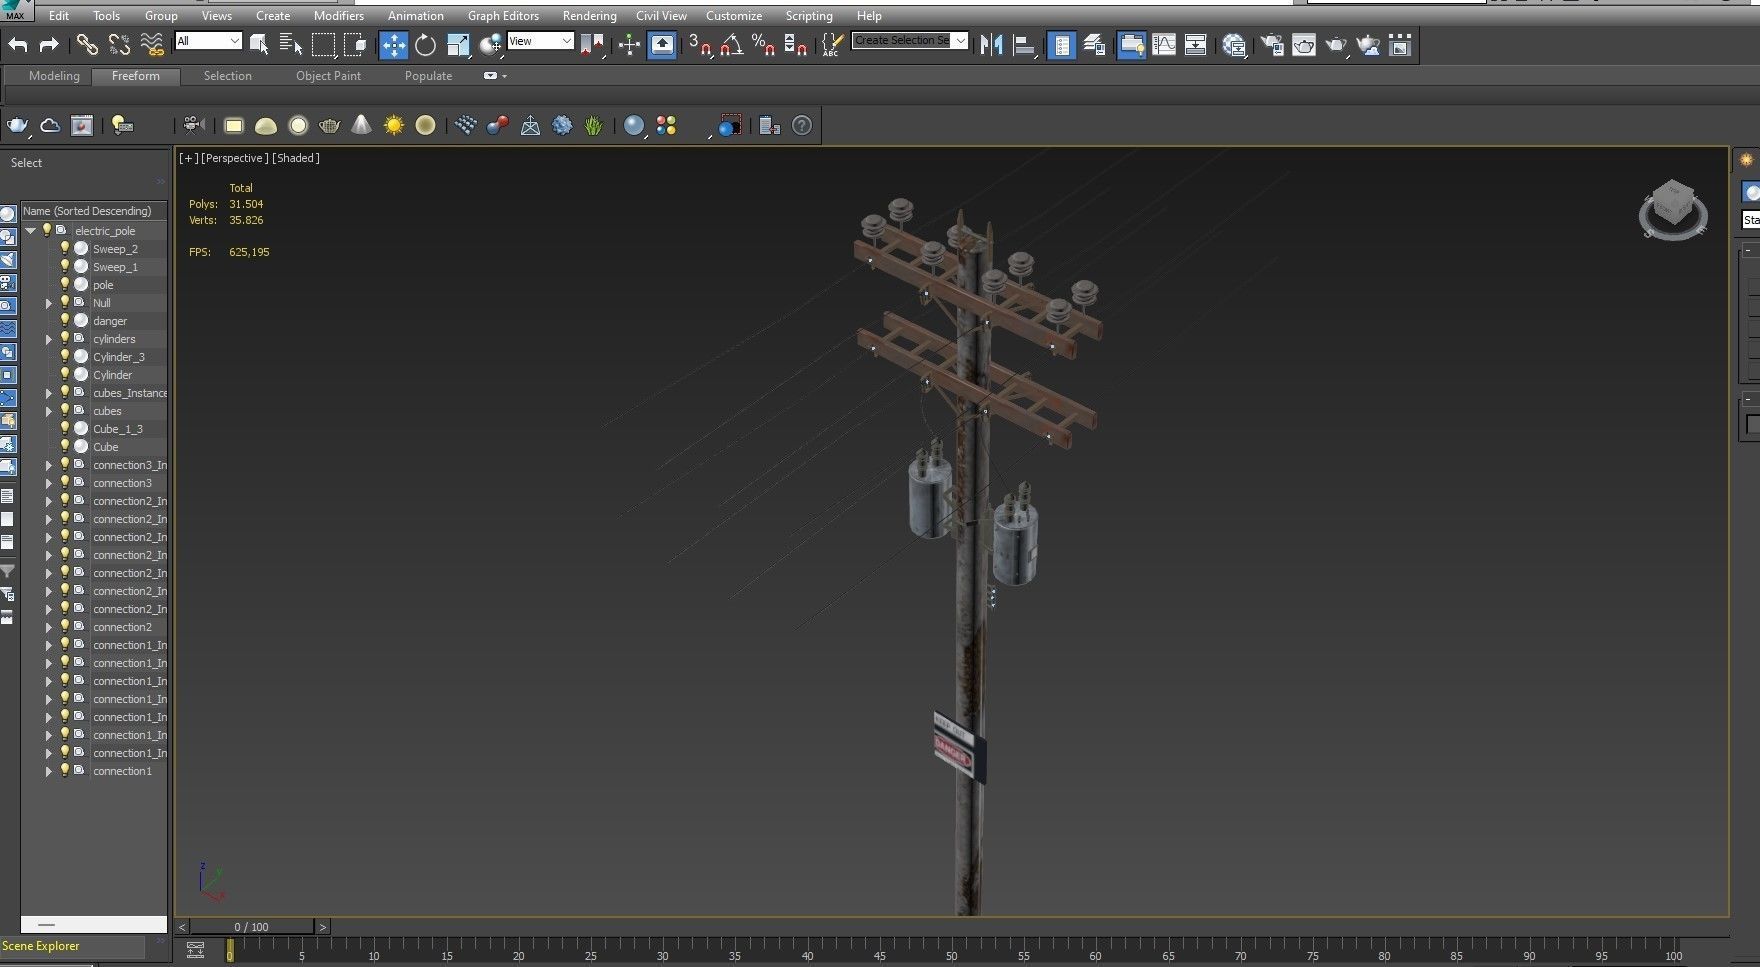Collapse the electric_pole tree node
The image size is (1760, 967).
pos(31,231)
